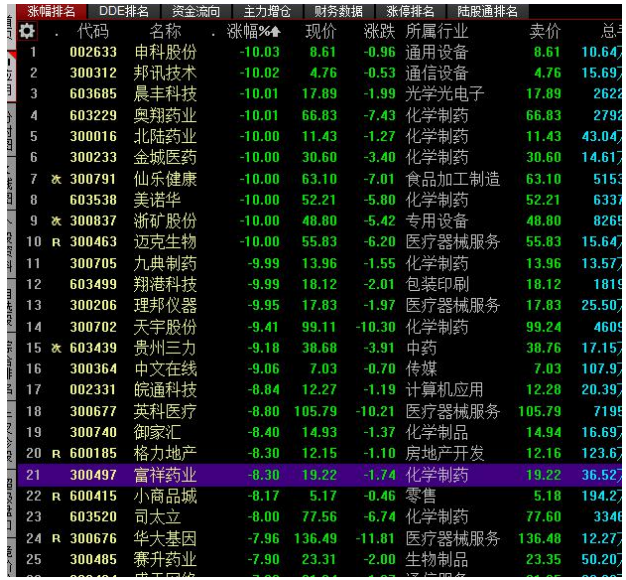Sort by the 代码 column header

pyautogui.click(x=93, y=31)
